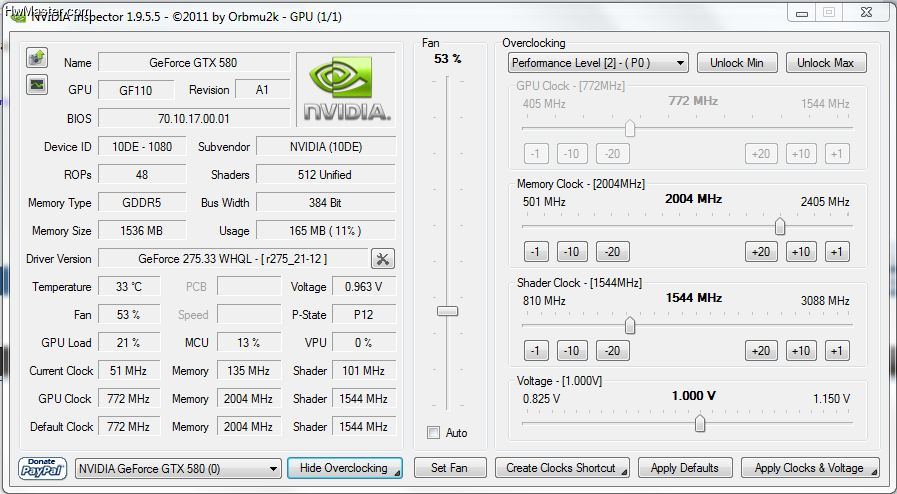Click the GPU Clock slider handle
Image resolution: width=897 pixels, height=494 pixels.
click(630, 128)
